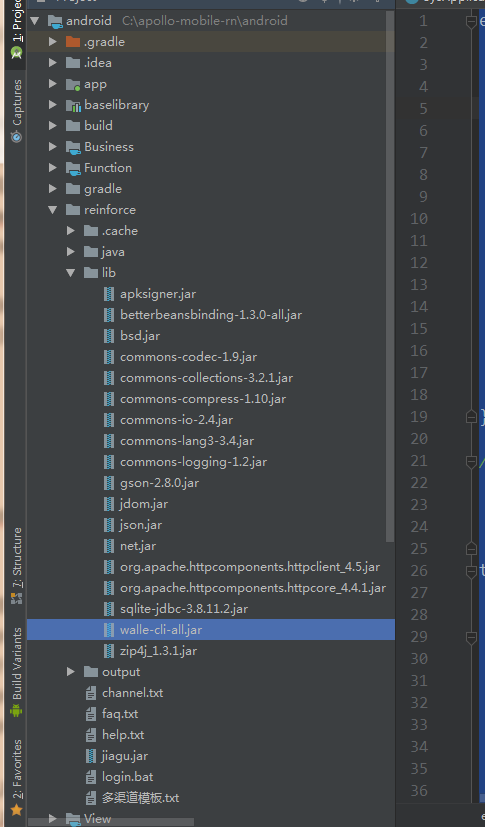The height and width of the screenshot is (827, 485).
Task: Click the Business module folder icon
Action: tap(73, 147)
